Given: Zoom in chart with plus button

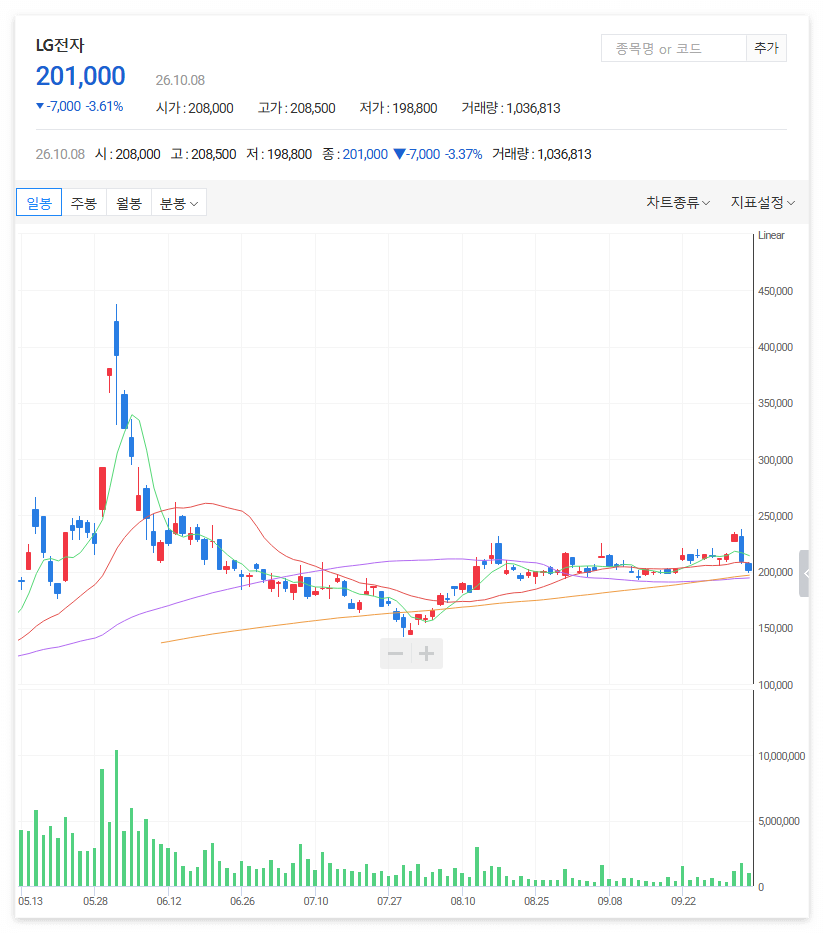Looking at the screenshot, I should pyautogui.click(x=427, y=653).
